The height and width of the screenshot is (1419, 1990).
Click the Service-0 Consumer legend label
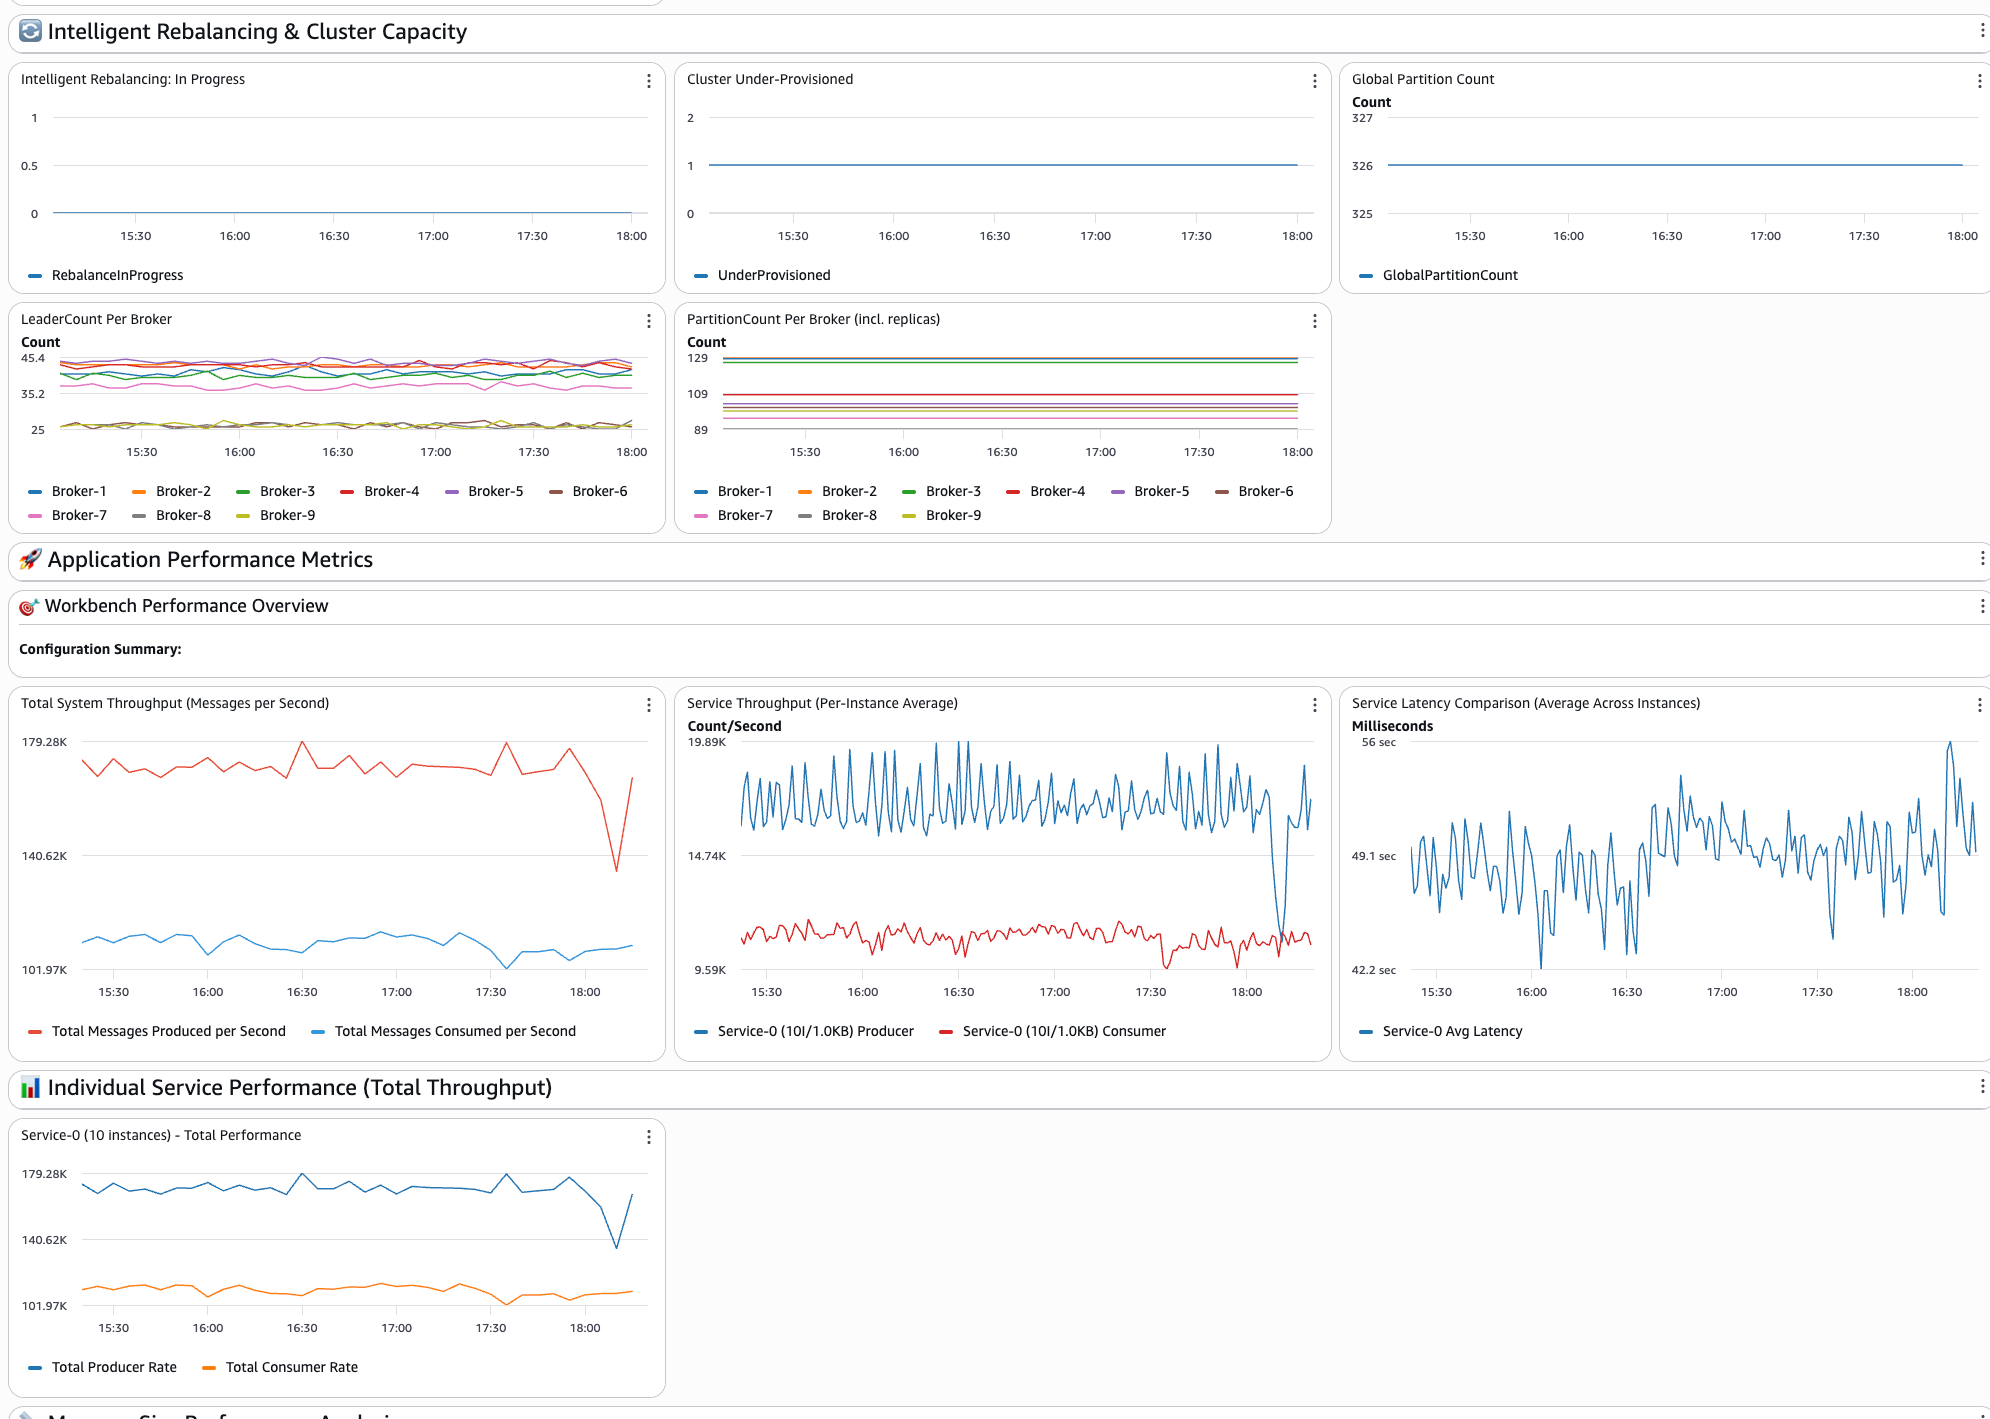click(1064, 1031)
